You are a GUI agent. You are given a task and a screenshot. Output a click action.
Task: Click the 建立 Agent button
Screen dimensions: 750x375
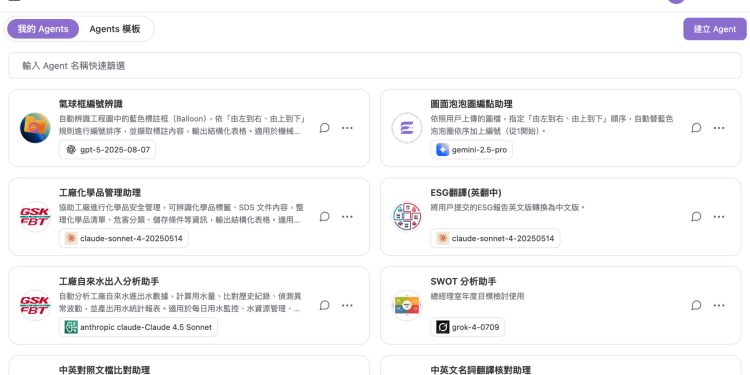click(715, 29)
